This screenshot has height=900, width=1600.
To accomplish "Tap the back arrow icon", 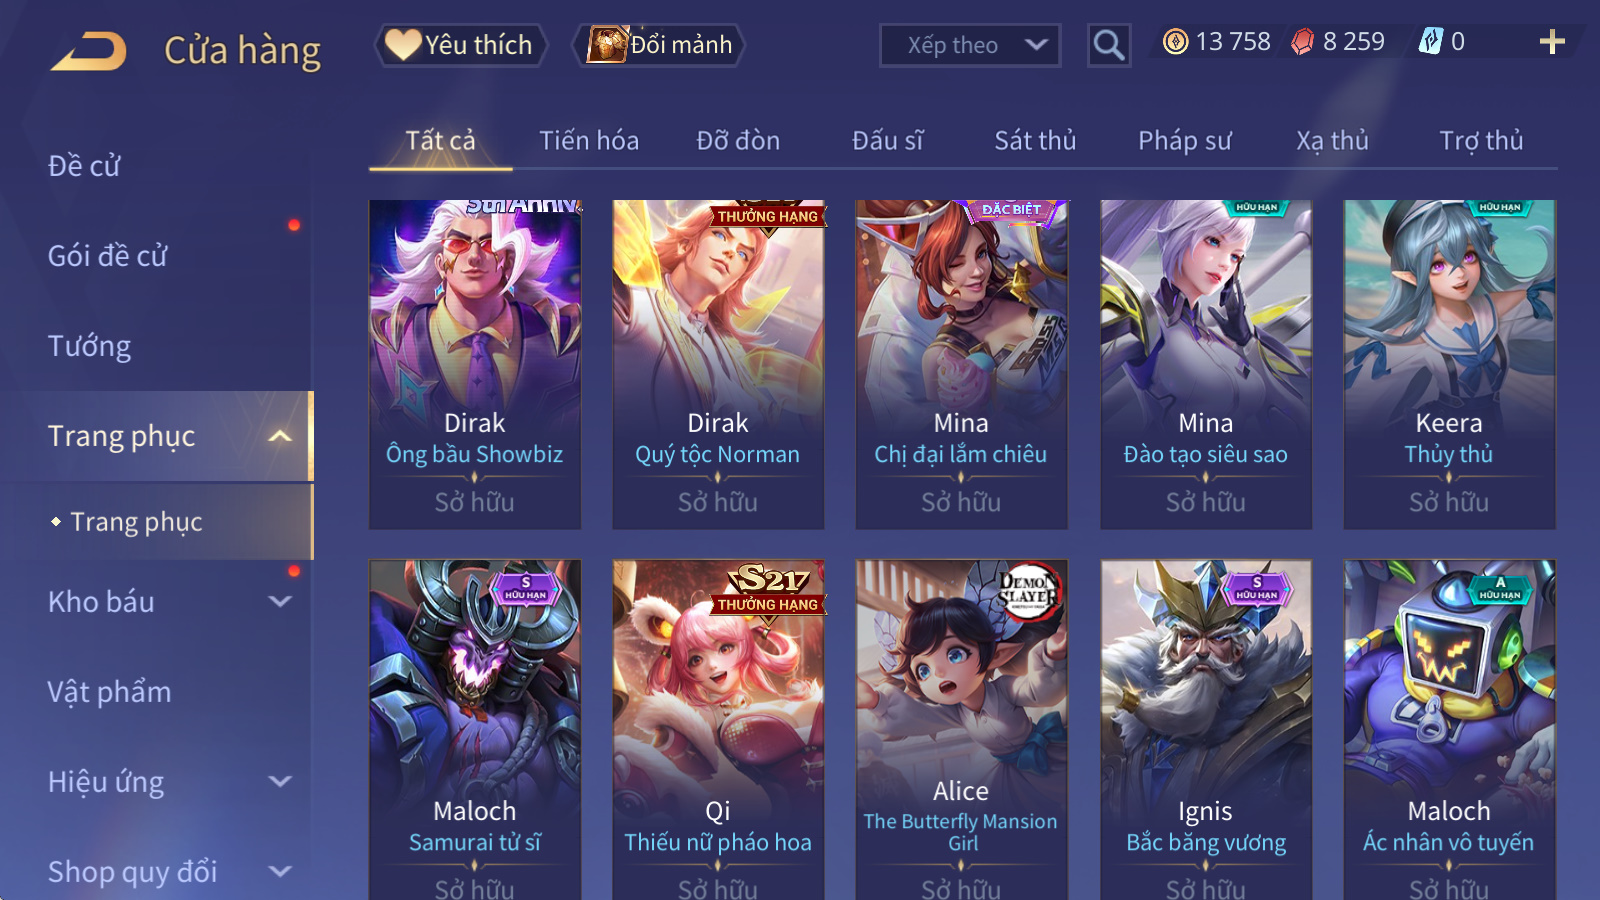I will (89, 50).
